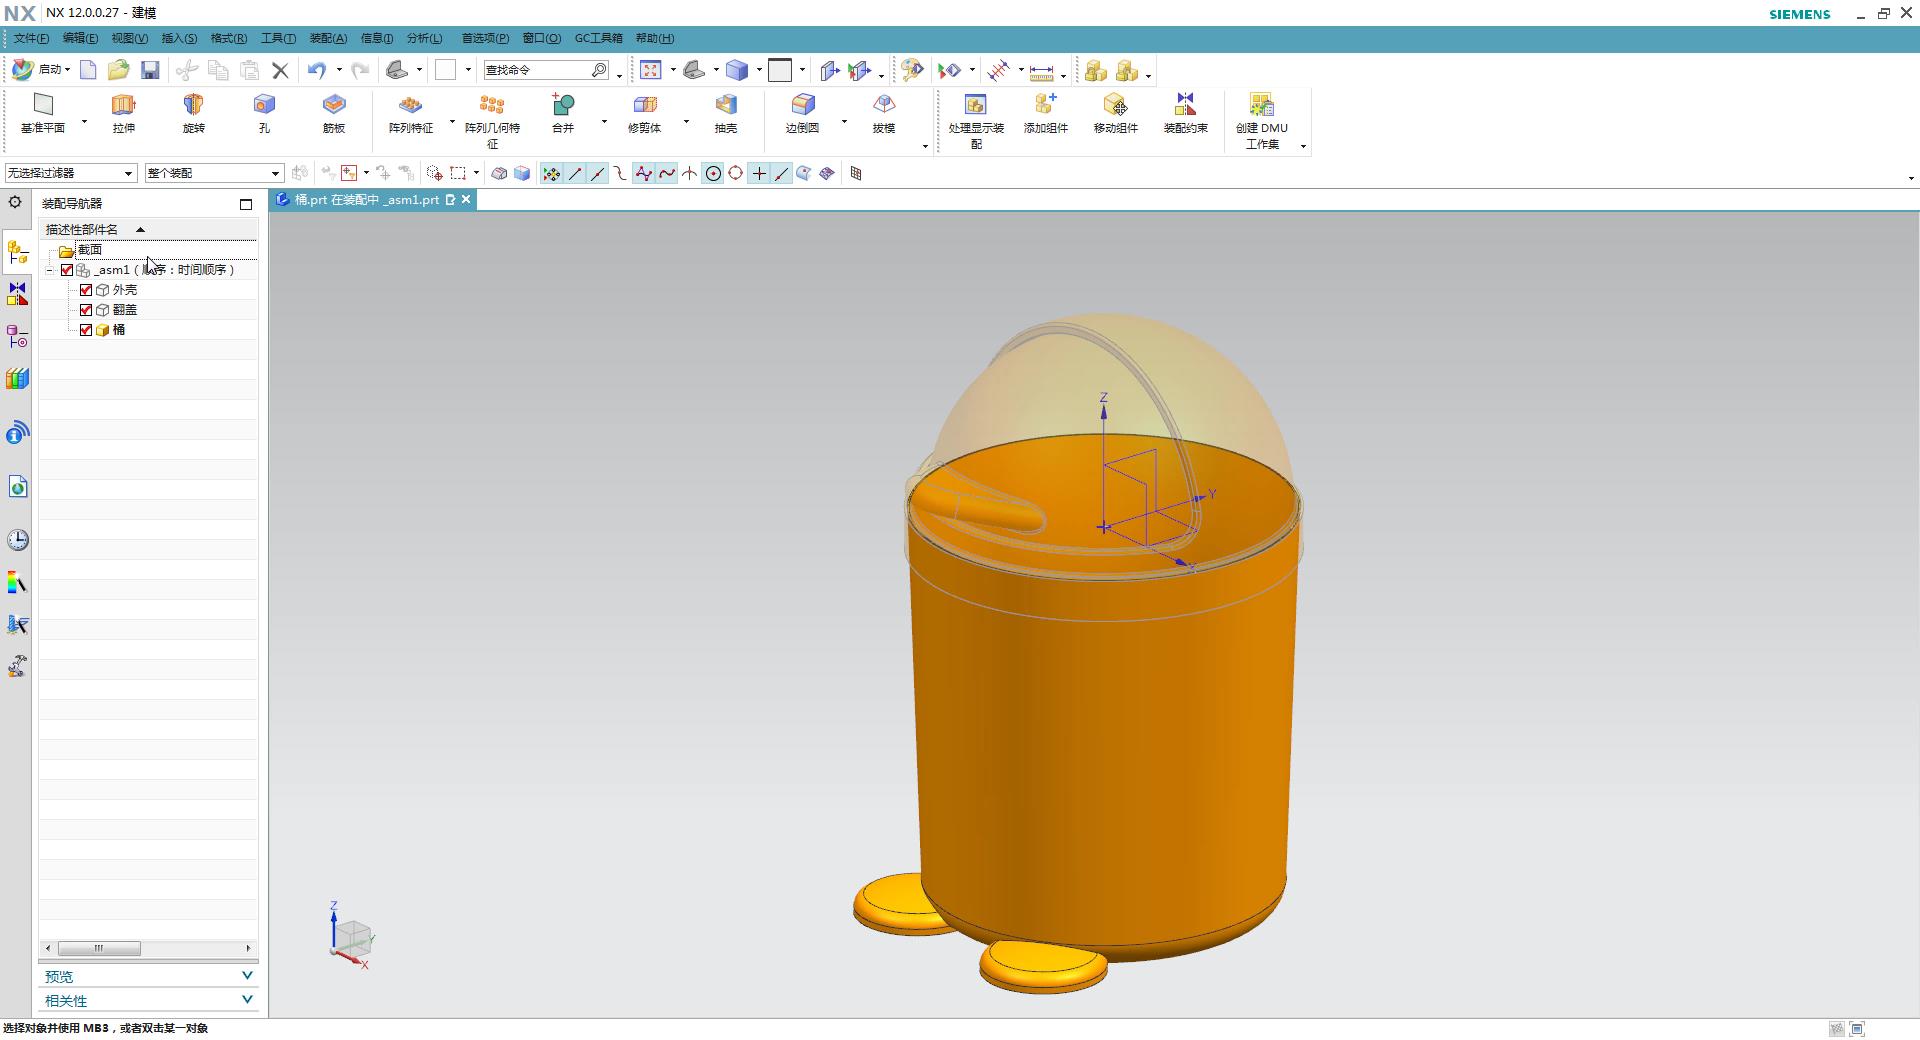Toggle the snap-to-midpoint line icon

pos(598,174)
